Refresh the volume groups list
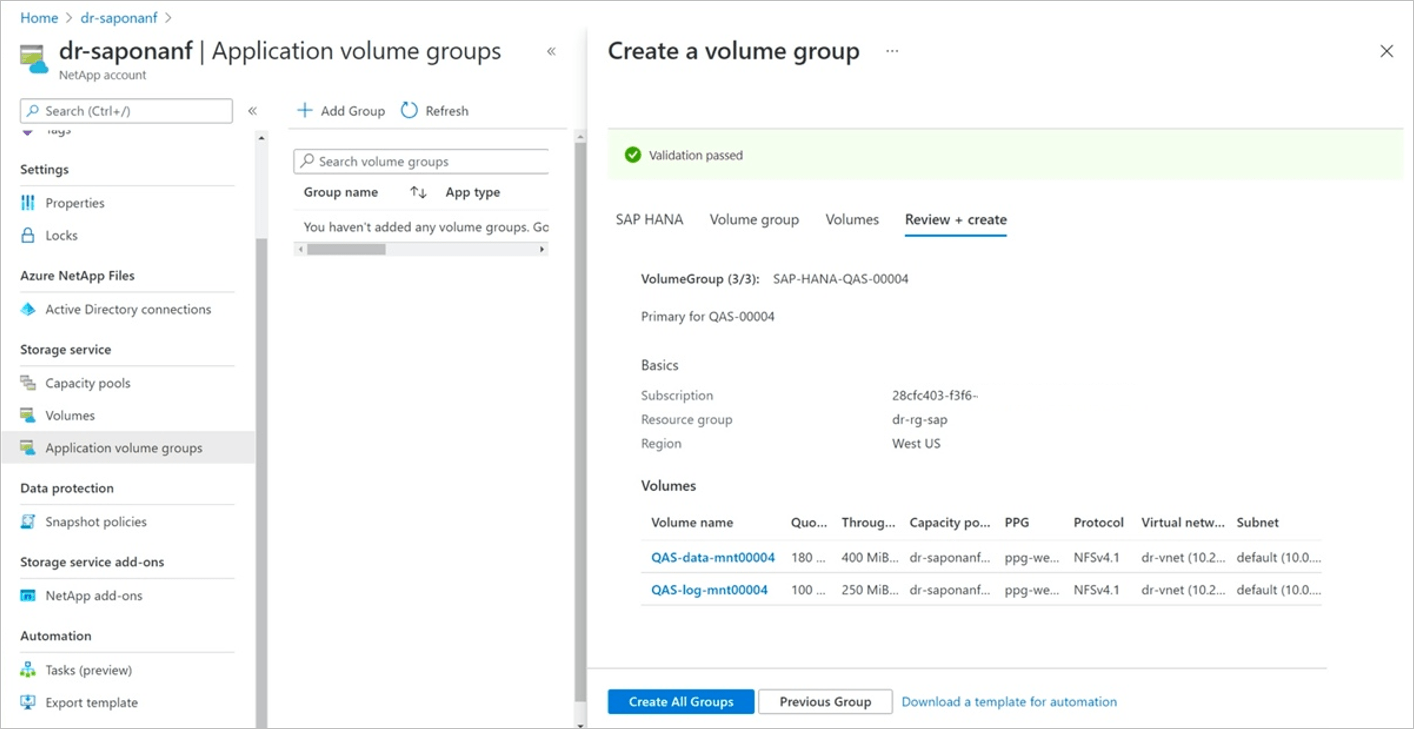The width and height of the screenshot is (1414, 729). point(434,110)
